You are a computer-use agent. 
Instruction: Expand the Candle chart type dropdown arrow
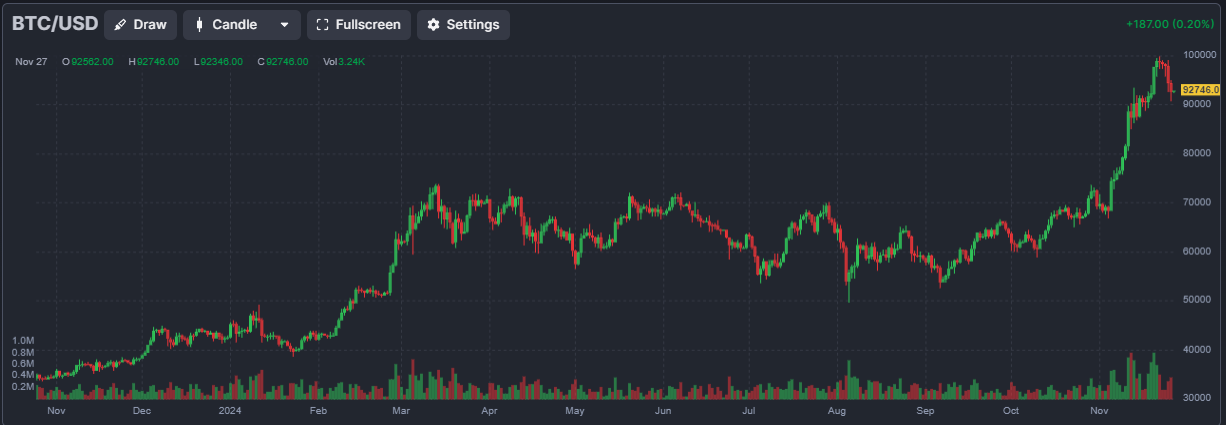click(x=284, y=25)
